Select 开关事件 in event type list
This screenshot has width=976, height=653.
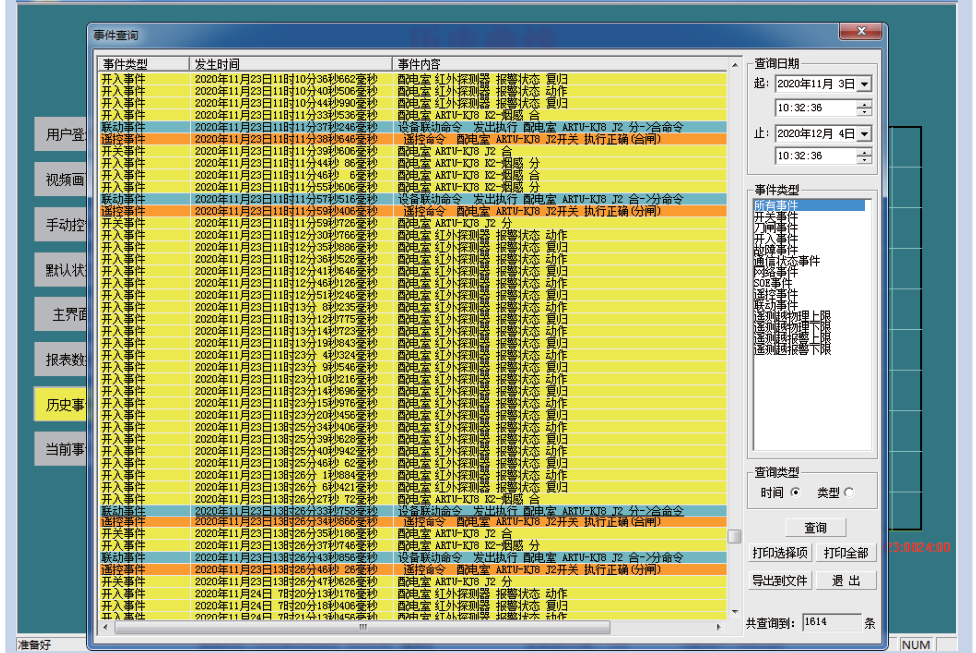[x=776, y=216]
